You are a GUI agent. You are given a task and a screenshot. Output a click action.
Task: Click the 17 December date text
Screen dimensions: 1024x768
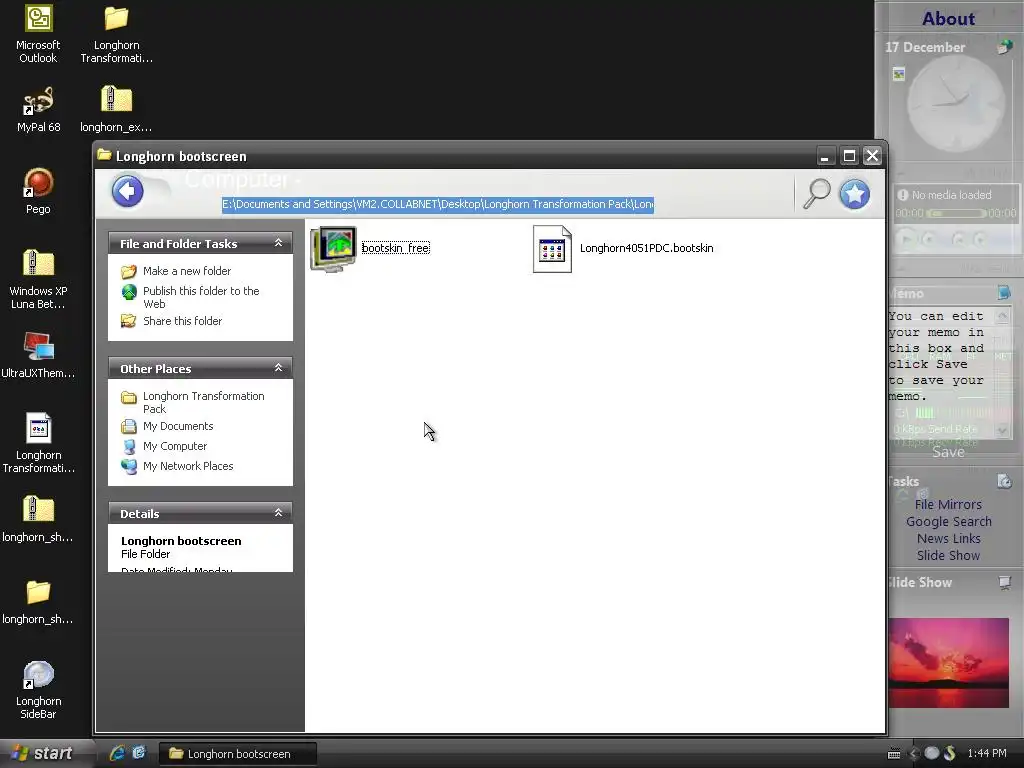pyautogui.click(x=925, y=47)
